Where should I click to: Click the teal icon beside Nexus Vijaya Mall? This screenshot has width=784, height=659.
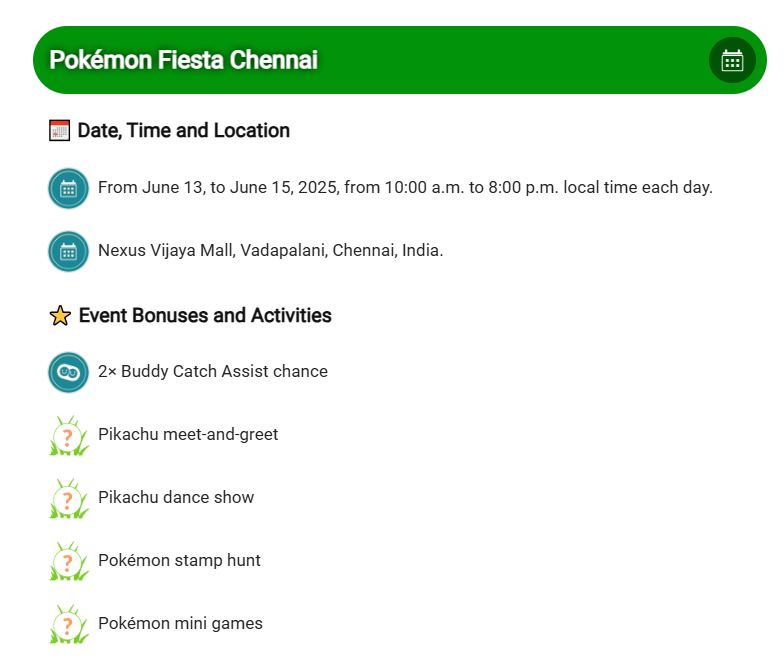click(68, 251)
